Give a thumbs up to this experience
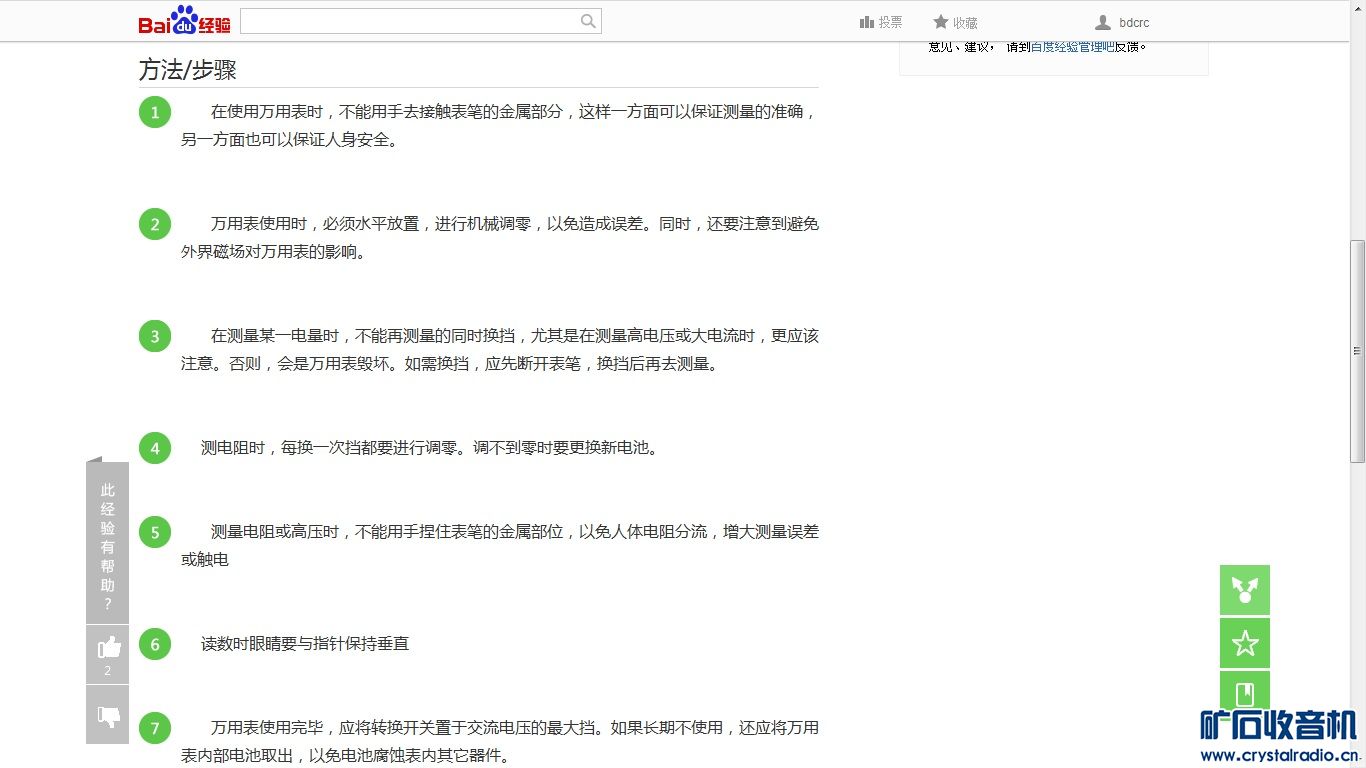 point(108,654)
